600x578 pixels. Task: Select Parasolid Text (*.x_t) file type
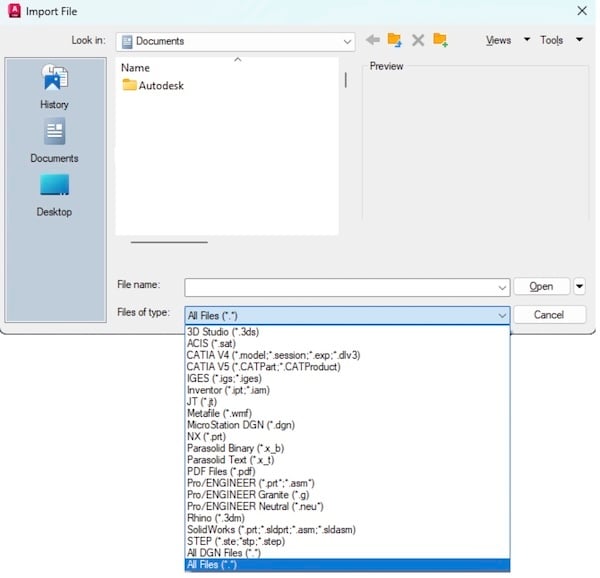point(347,460)
